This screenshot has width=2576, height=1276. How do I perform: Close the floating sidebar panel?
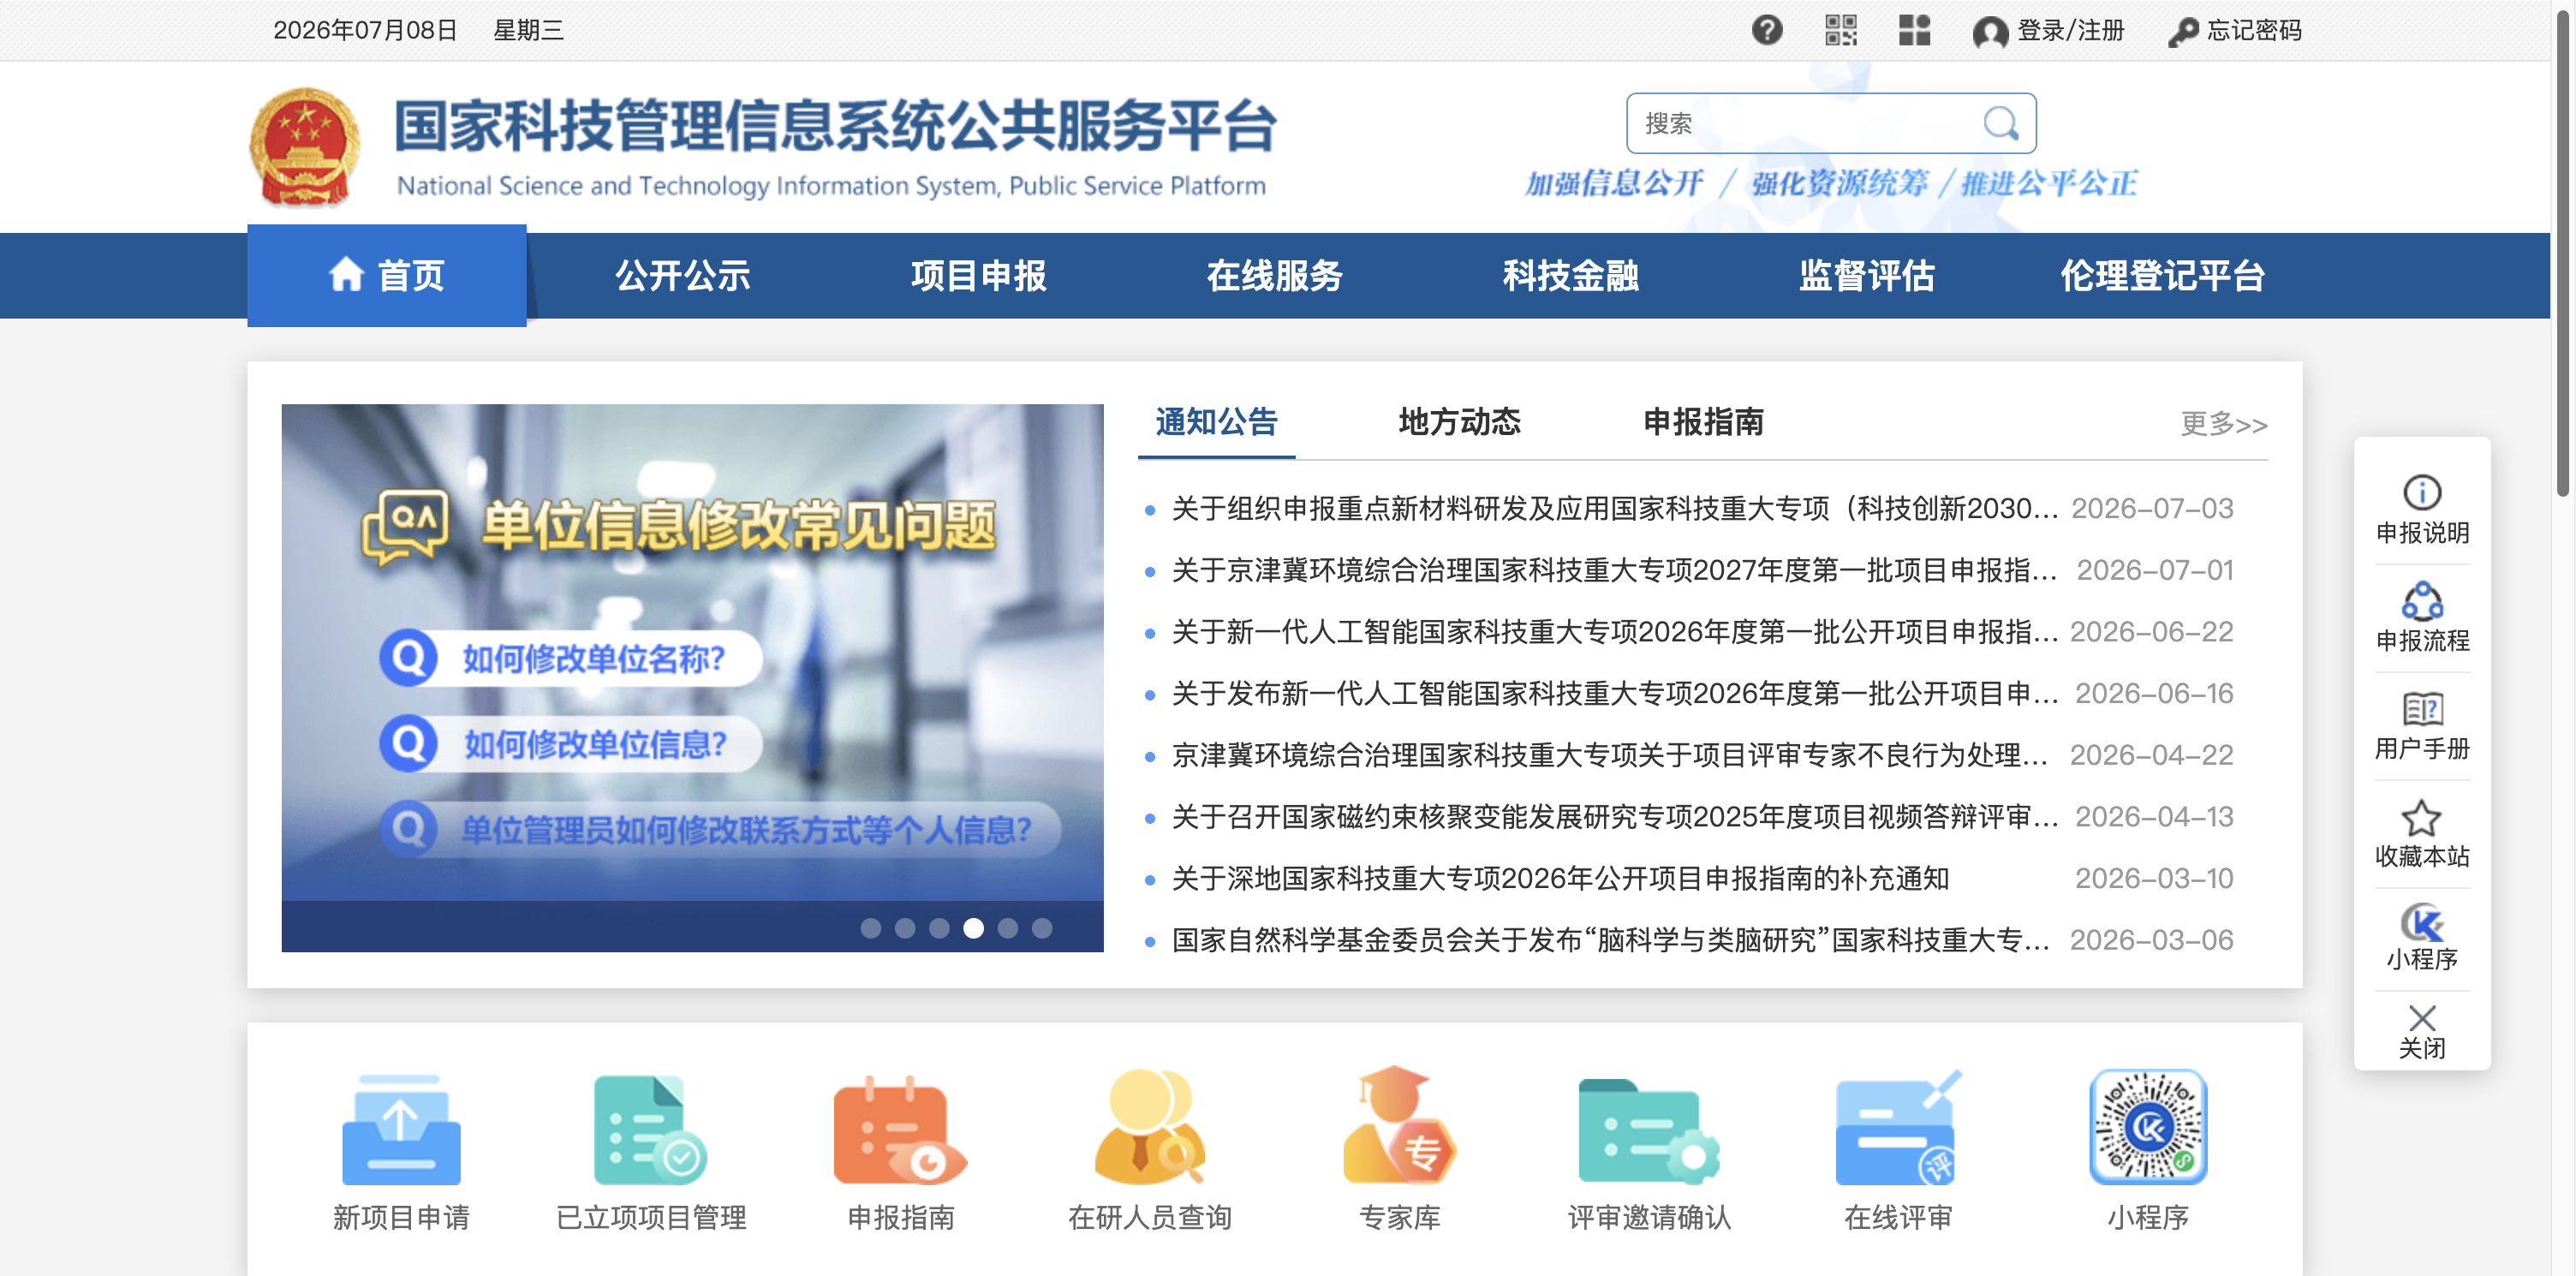(2422, 1031)
